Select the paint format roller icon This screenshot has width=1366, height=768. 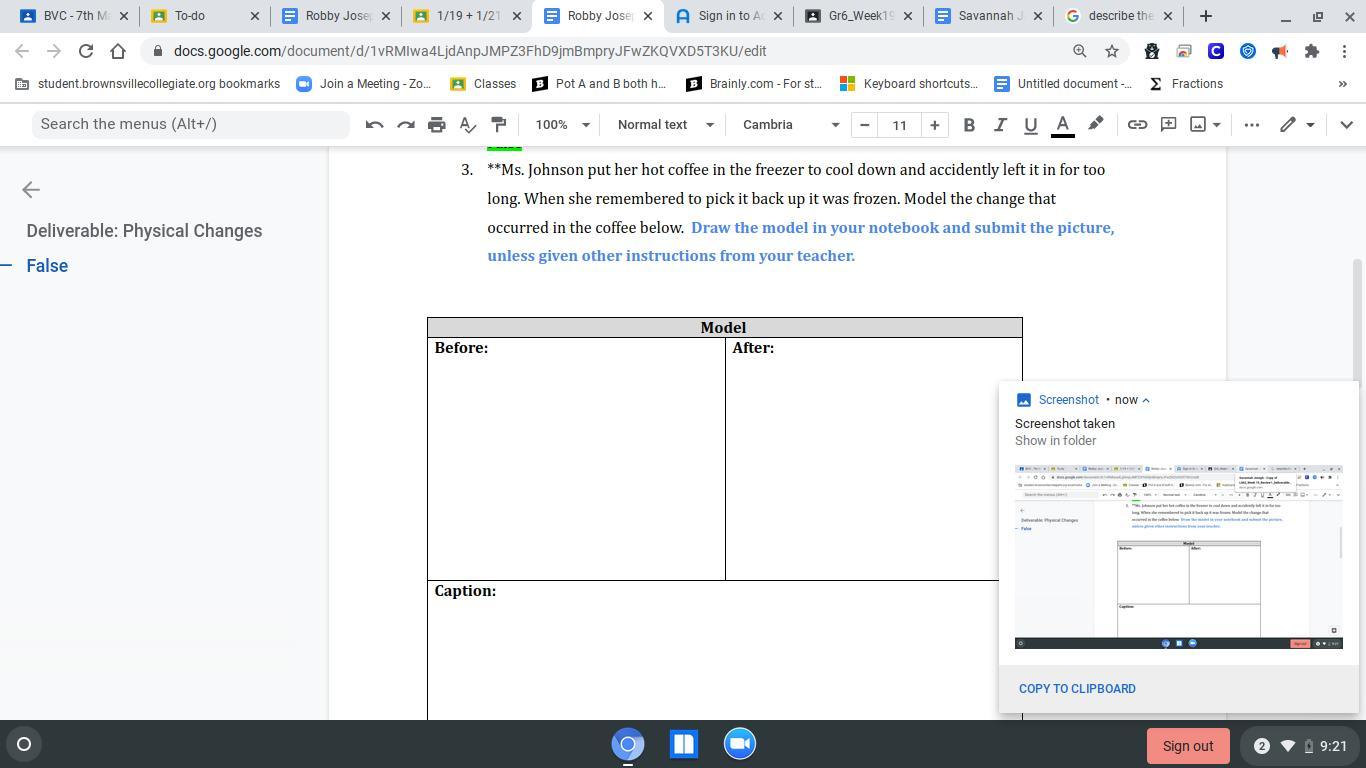(x=498, y=125)
